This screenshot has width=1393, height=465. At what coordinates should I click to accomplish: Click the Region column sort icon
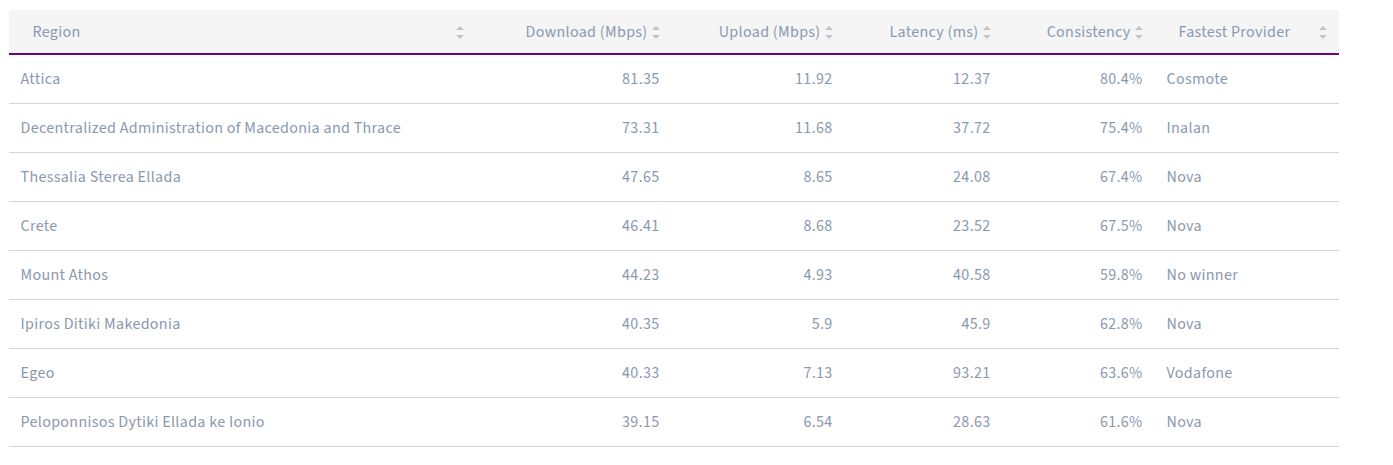[460, 32]
